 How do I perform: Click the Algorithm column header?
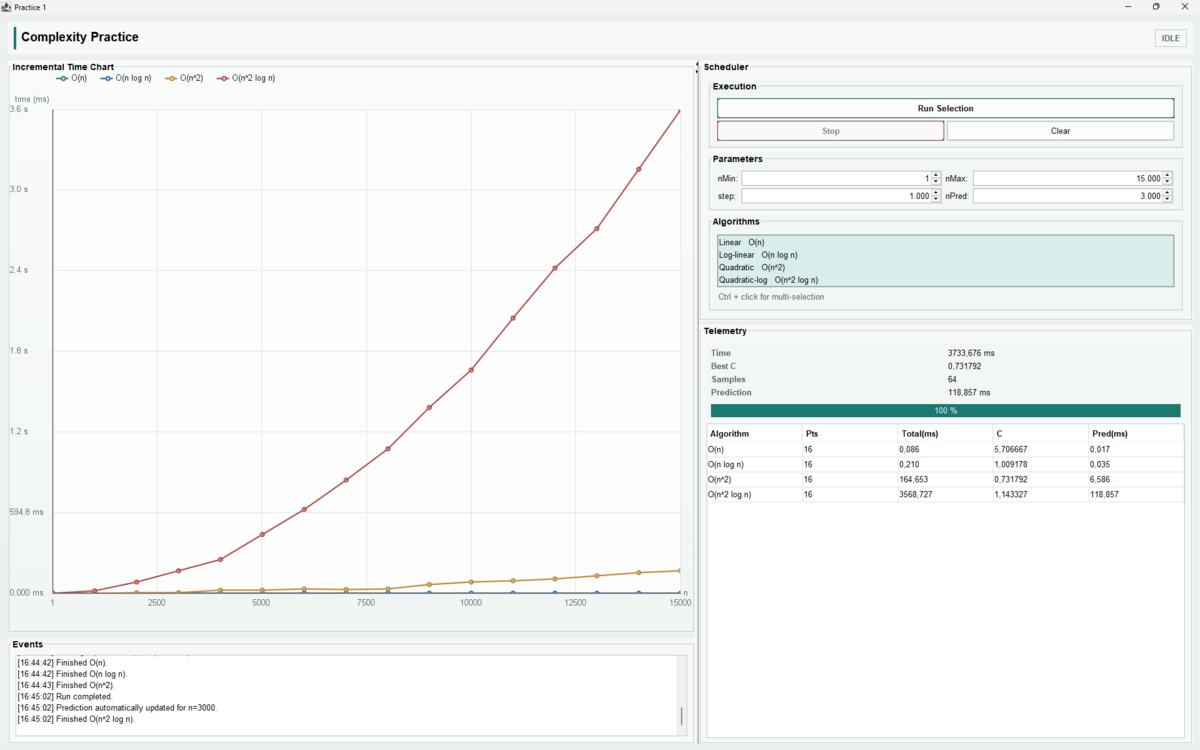[754, 434]
